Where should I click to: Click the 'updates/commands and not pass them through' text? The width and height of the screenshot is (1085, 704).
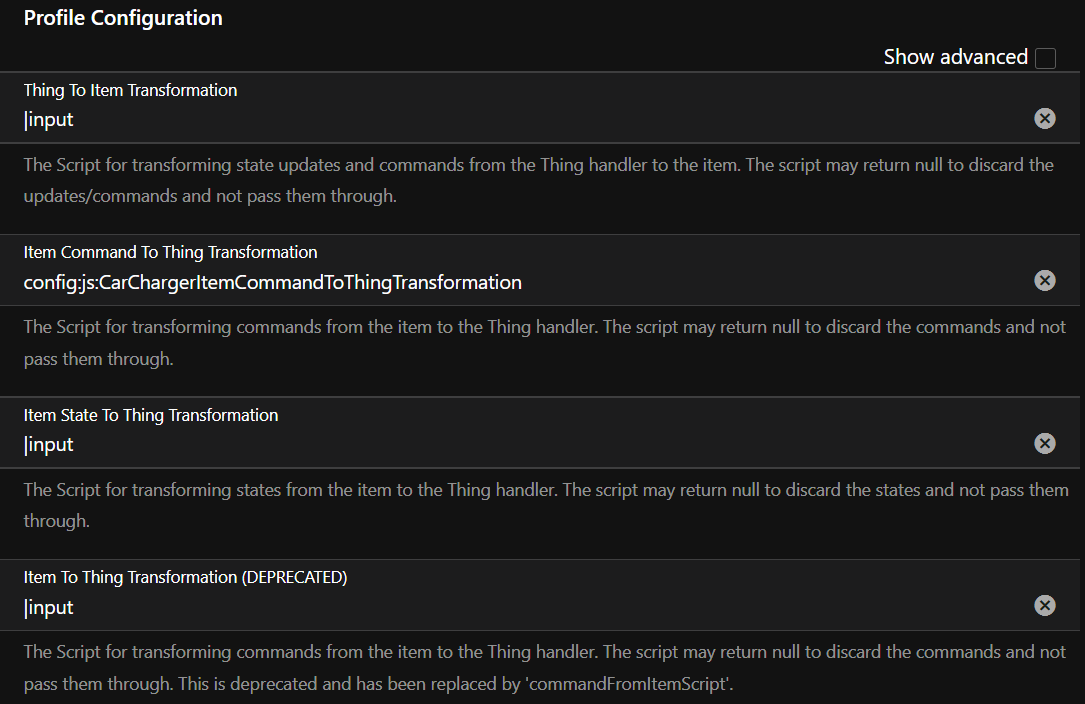point(210,196)
